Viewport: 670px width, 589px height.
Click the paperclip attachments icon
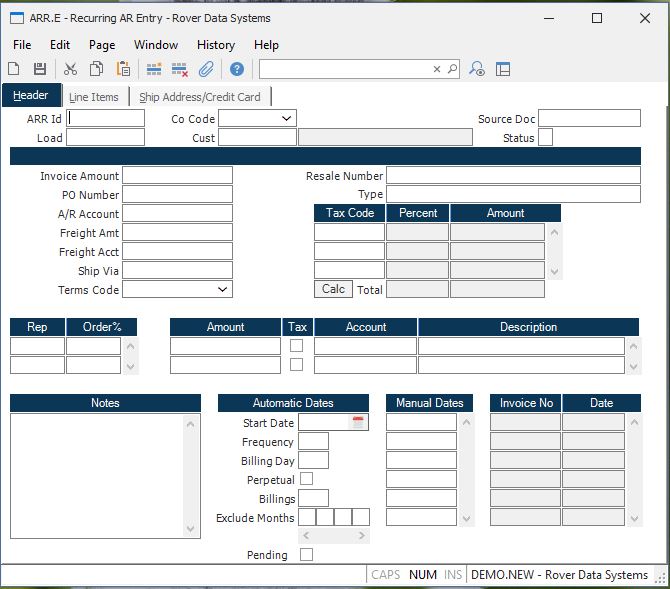(206, 69)
